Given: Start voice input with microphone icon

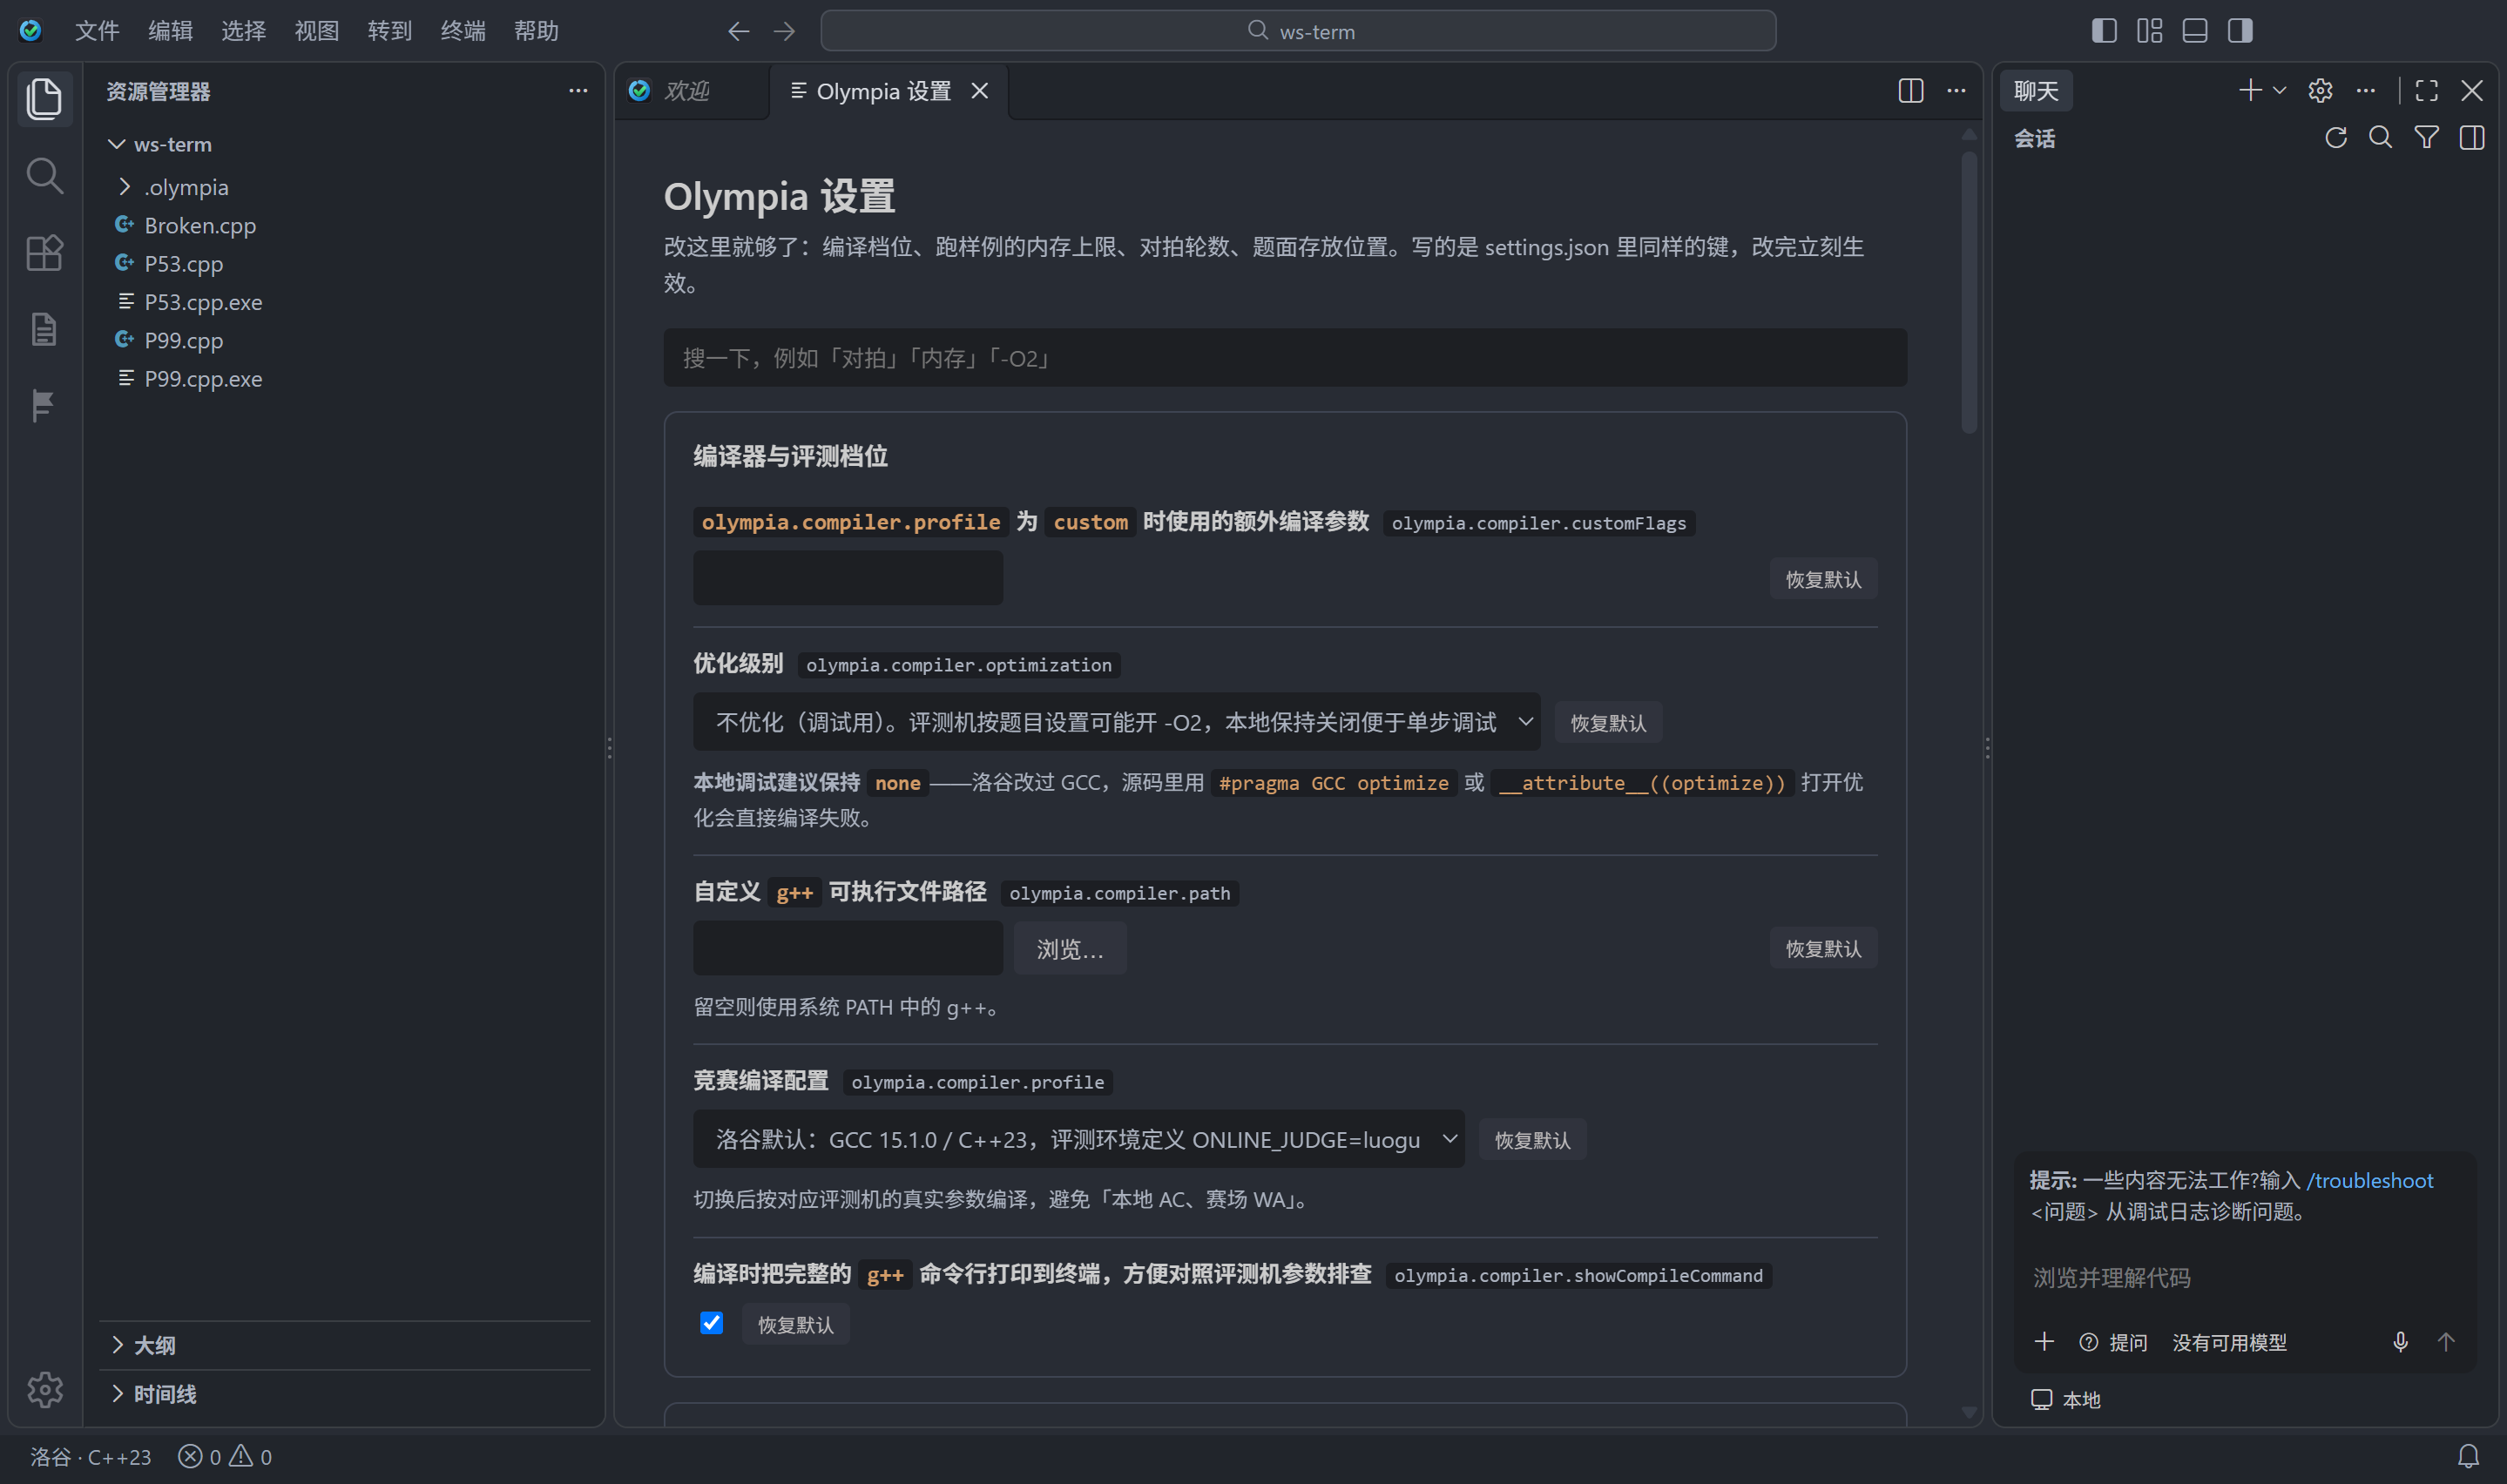Looking at the screenshot, I should pos(2400,1342).
